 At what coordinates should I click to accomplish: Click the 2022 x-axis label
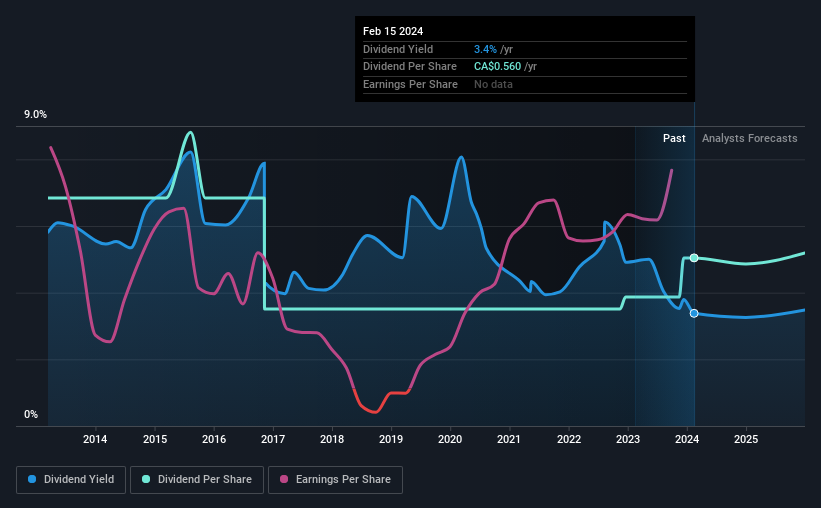click(x=569, y=439)
